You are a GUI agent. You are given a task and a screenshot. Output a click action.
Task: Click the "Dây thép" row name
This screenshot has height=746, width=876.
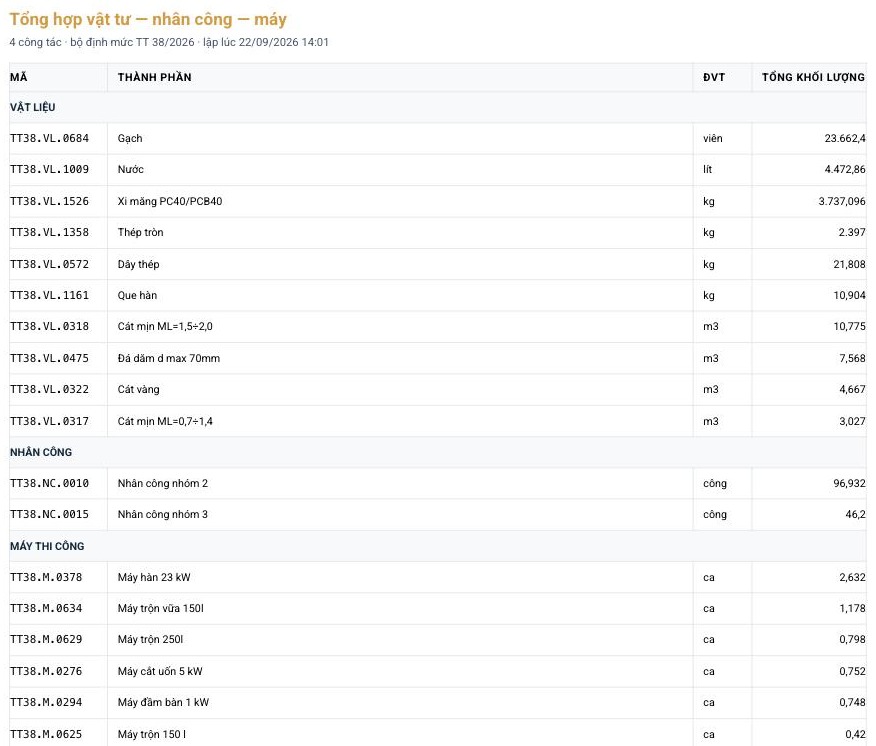tap(139, 264)
